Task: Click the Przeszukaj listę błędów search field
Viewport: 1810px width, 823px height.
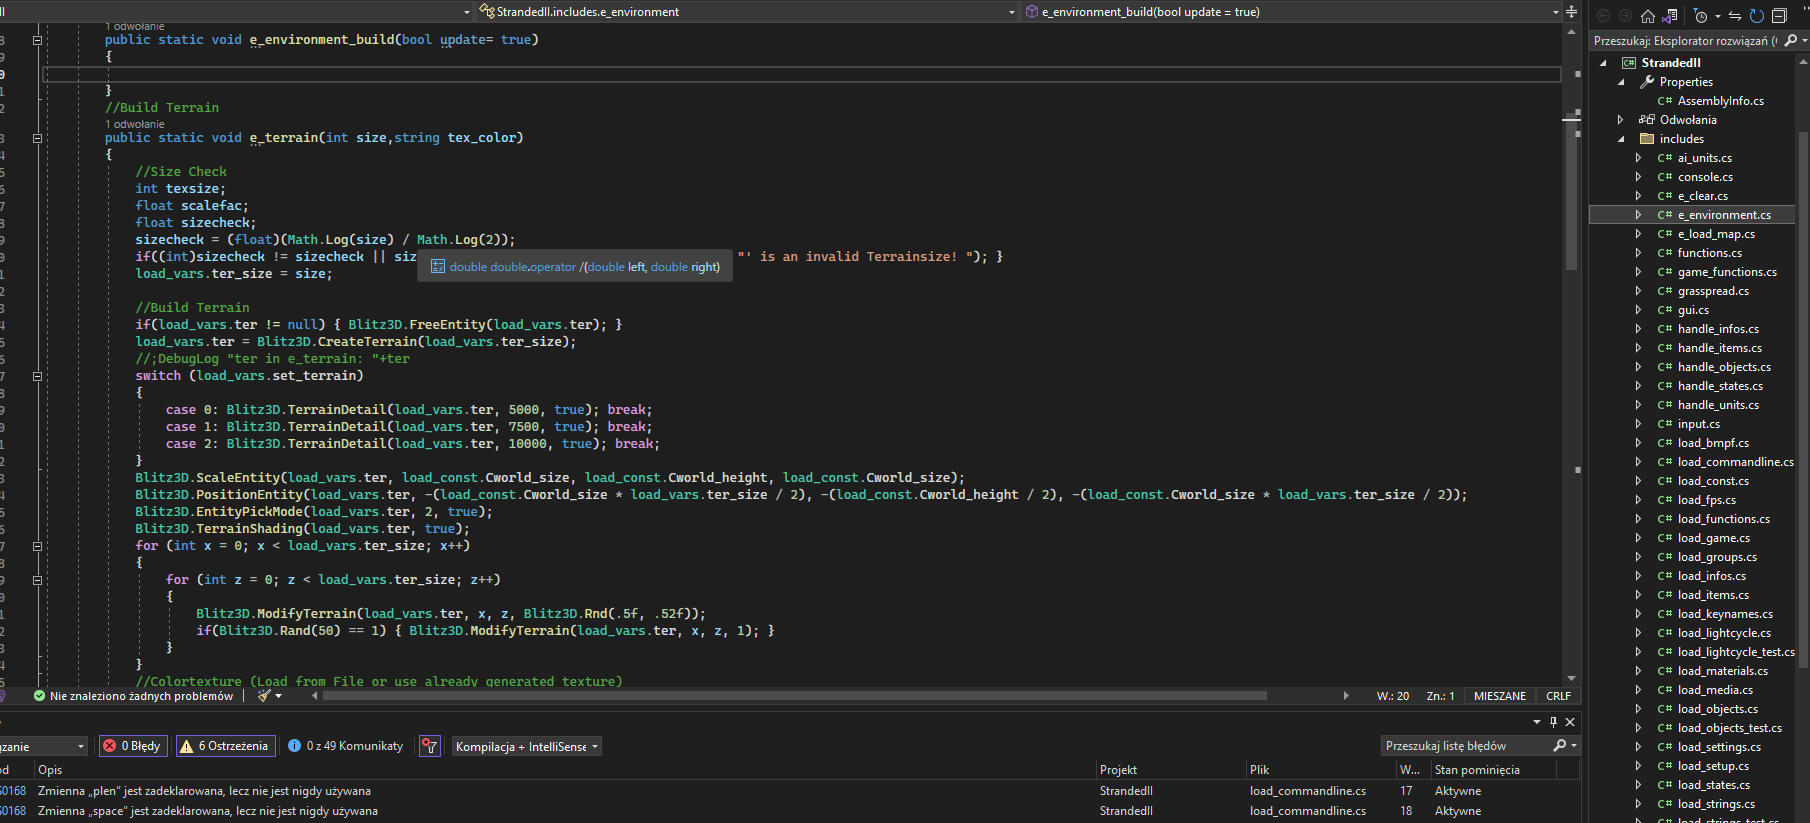Action: tap(1466, 746)
